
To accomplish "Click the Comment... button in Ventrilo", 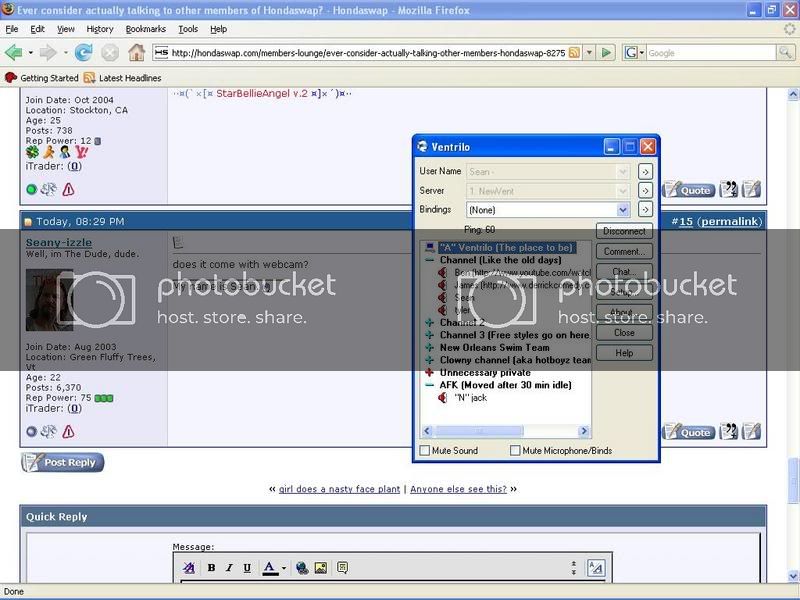I will 624,252.
